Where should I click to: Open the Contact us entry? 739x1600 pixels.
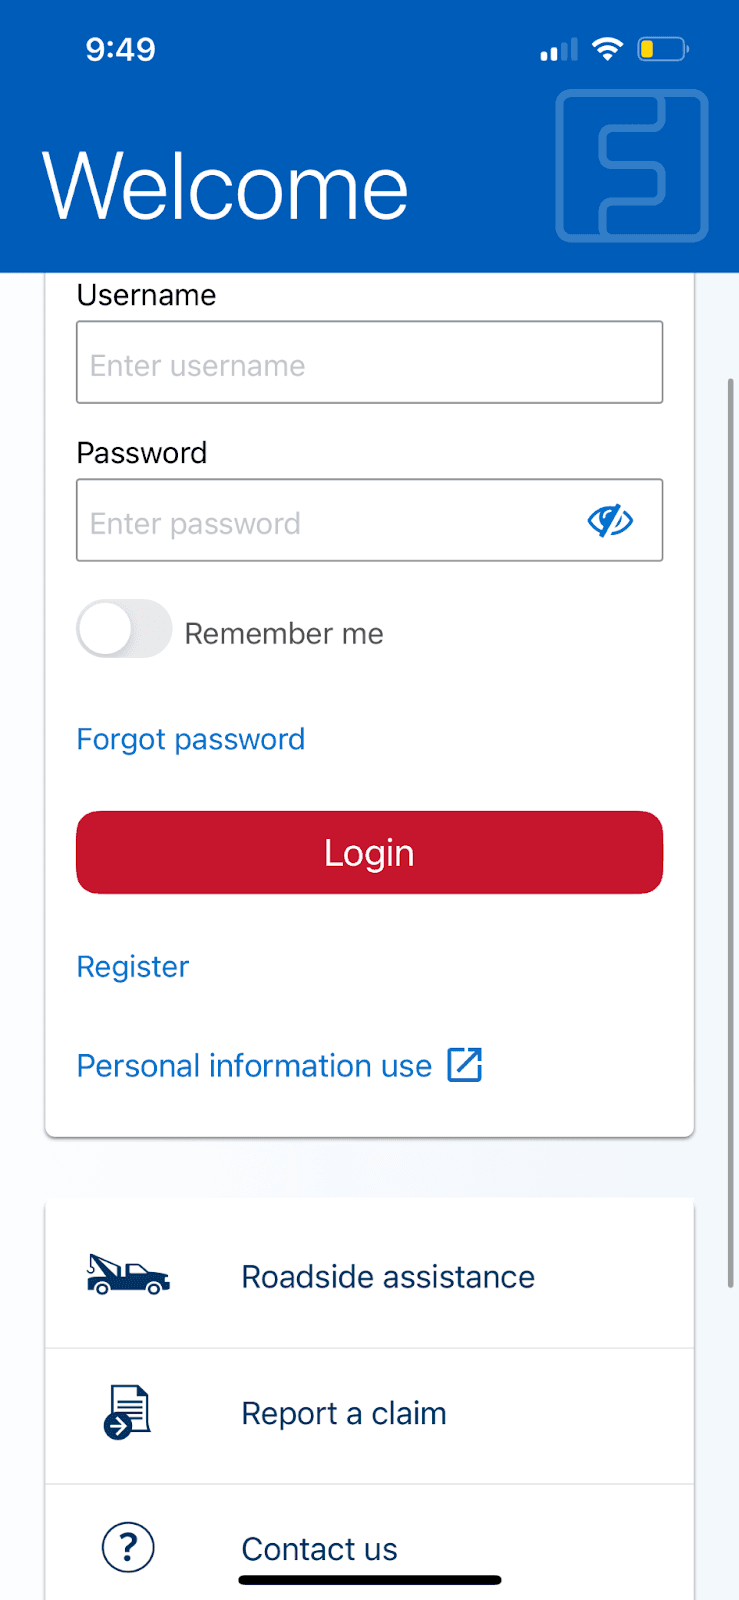320,1548
